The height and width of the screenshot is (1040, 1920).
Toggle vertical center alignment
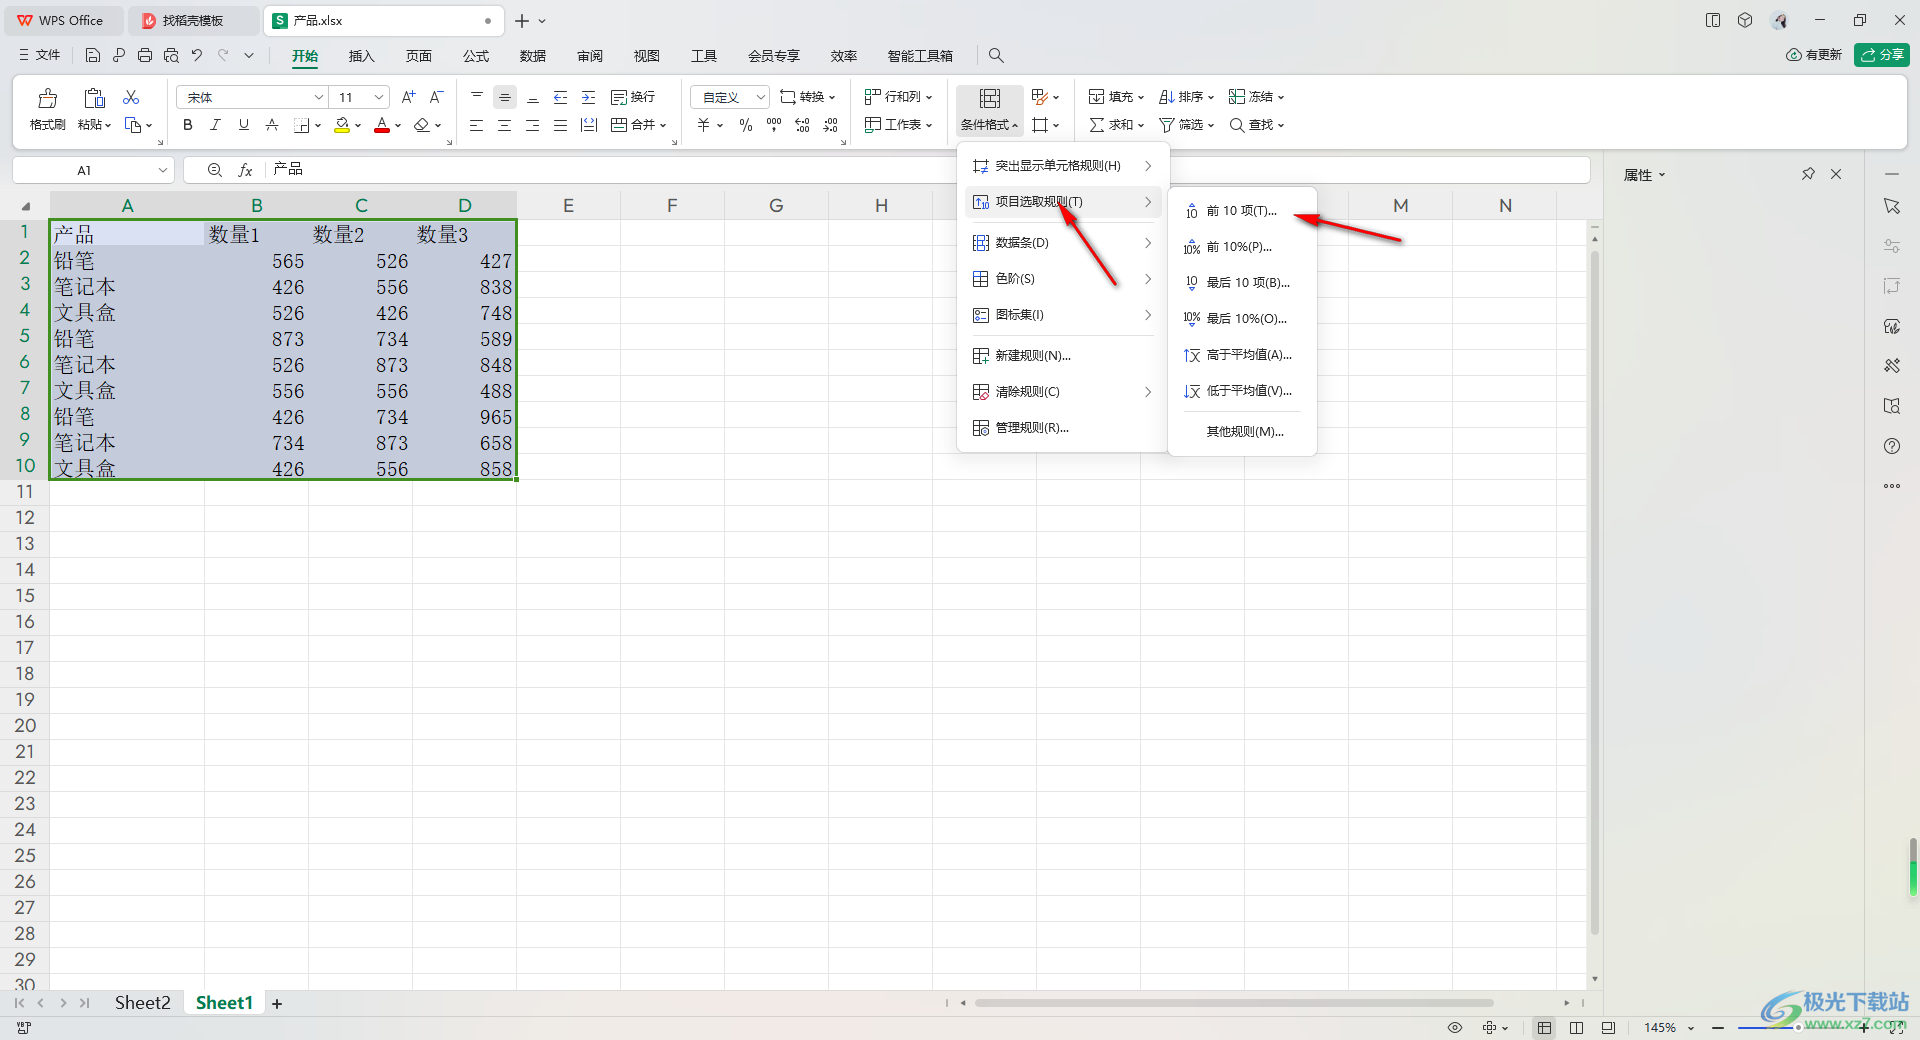[x=505, y=97]
